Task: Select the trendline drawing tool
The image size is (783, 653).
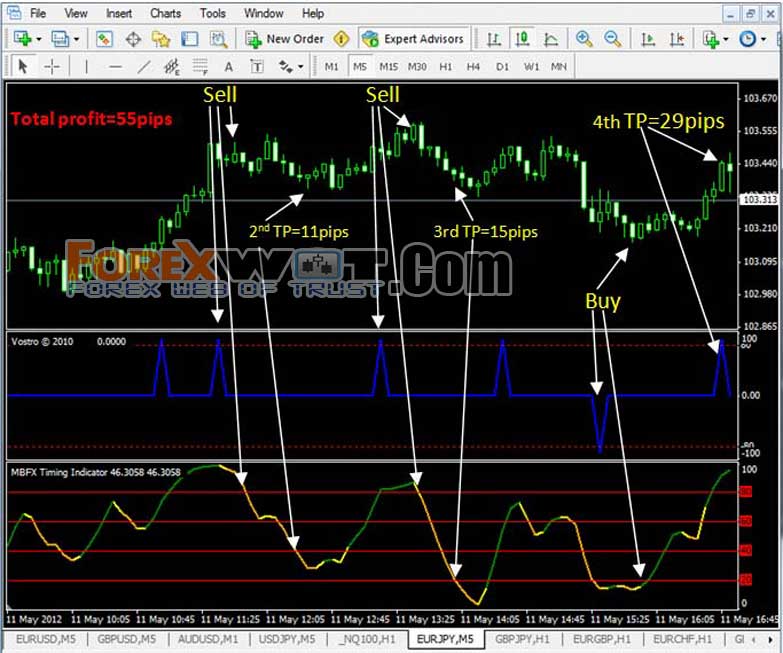Action: 144,66
